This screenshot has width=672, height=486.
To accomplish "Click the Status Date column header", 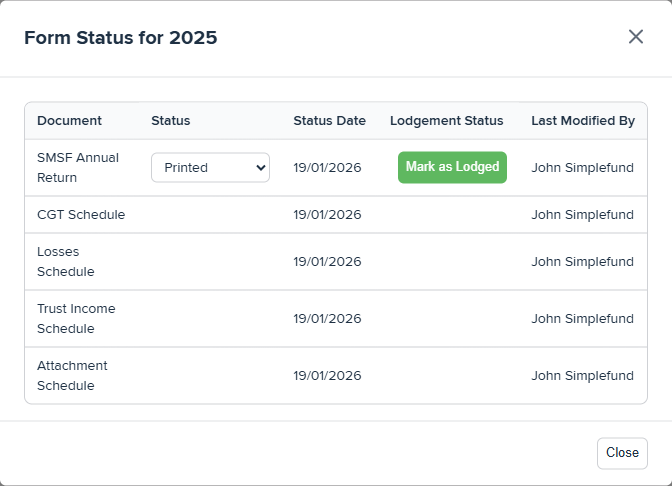I will pyautogui.click(x=330, y=121).
